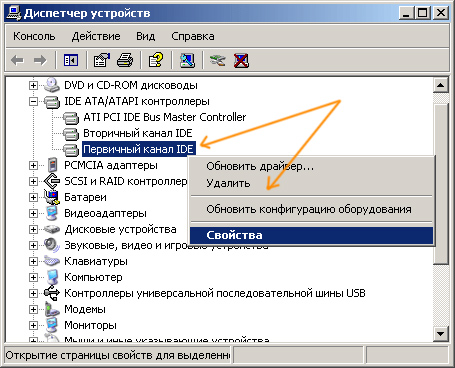The width and height of the screenshot is (455, 368).
Task: Click the Модемы modem icon
Action: [52, 309]
